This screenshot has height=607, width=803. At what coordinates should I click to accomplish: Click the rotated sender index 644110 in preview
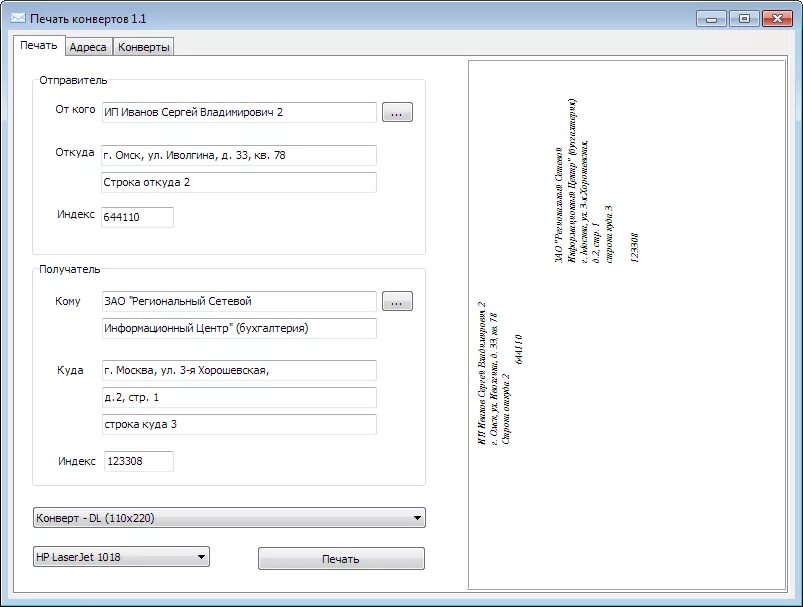click(x=518, y=349)
